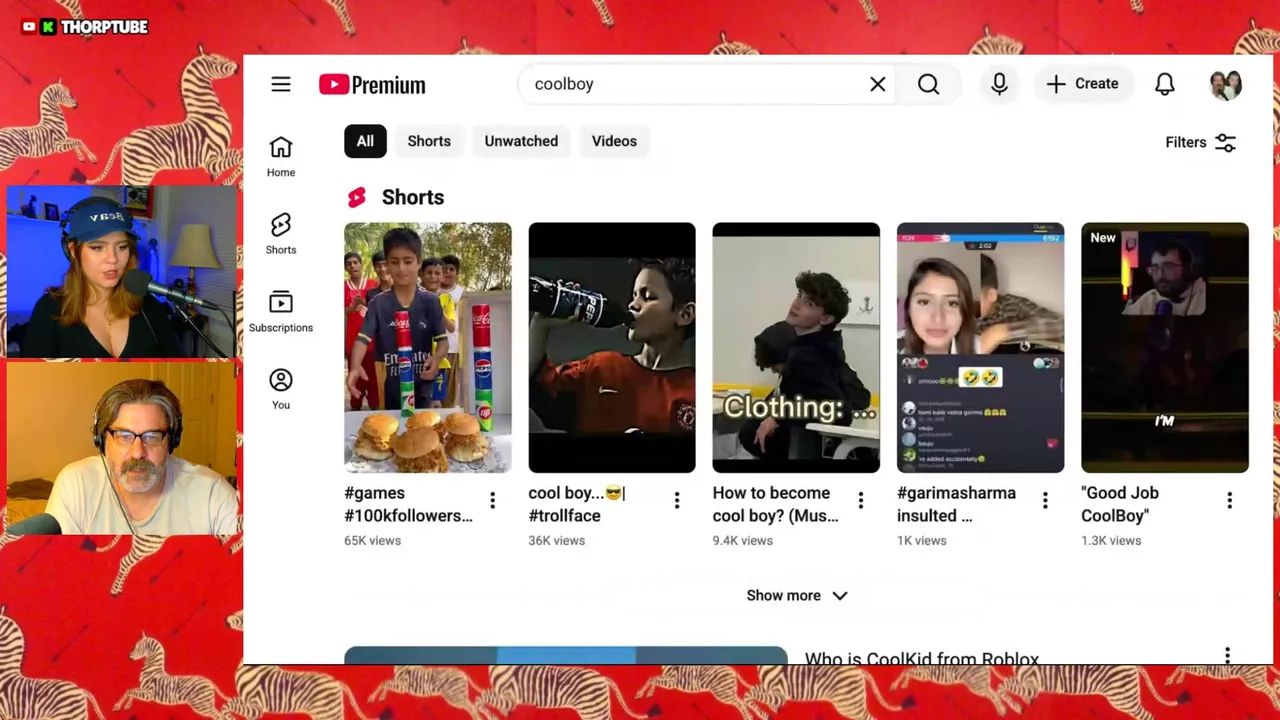
Task: Select the All filter chip
Action: click(x=365, y=141)
